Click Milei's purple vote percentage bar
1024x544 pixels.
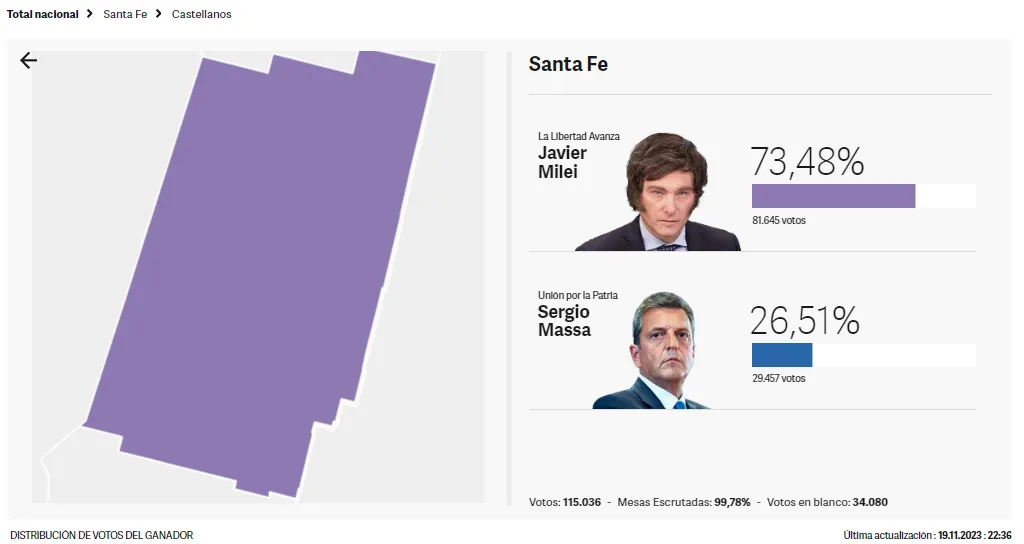point(833,196)
